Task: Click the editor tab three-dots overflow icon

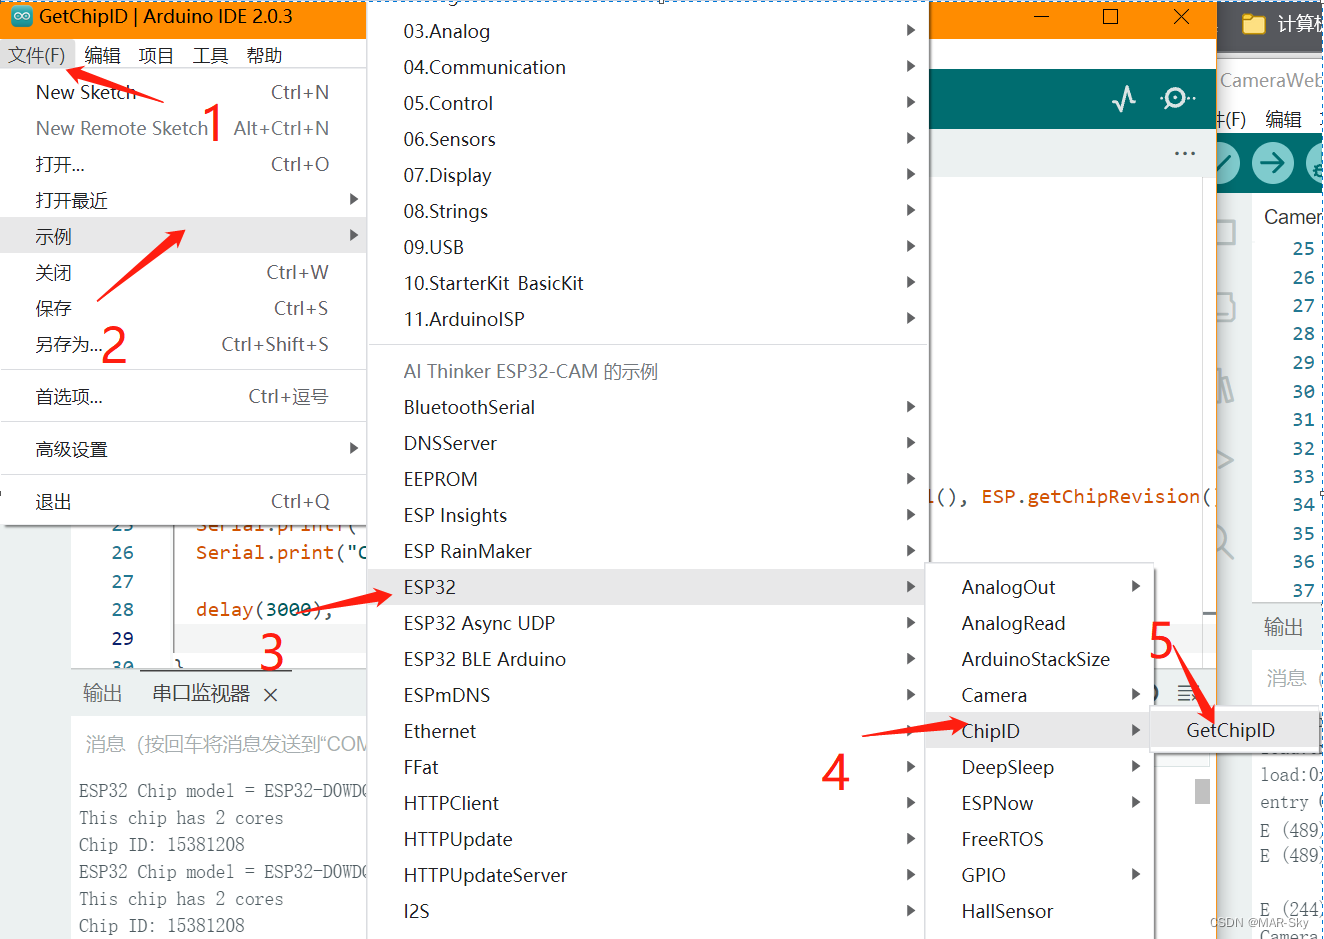Action: click(x=1185, y=153)
